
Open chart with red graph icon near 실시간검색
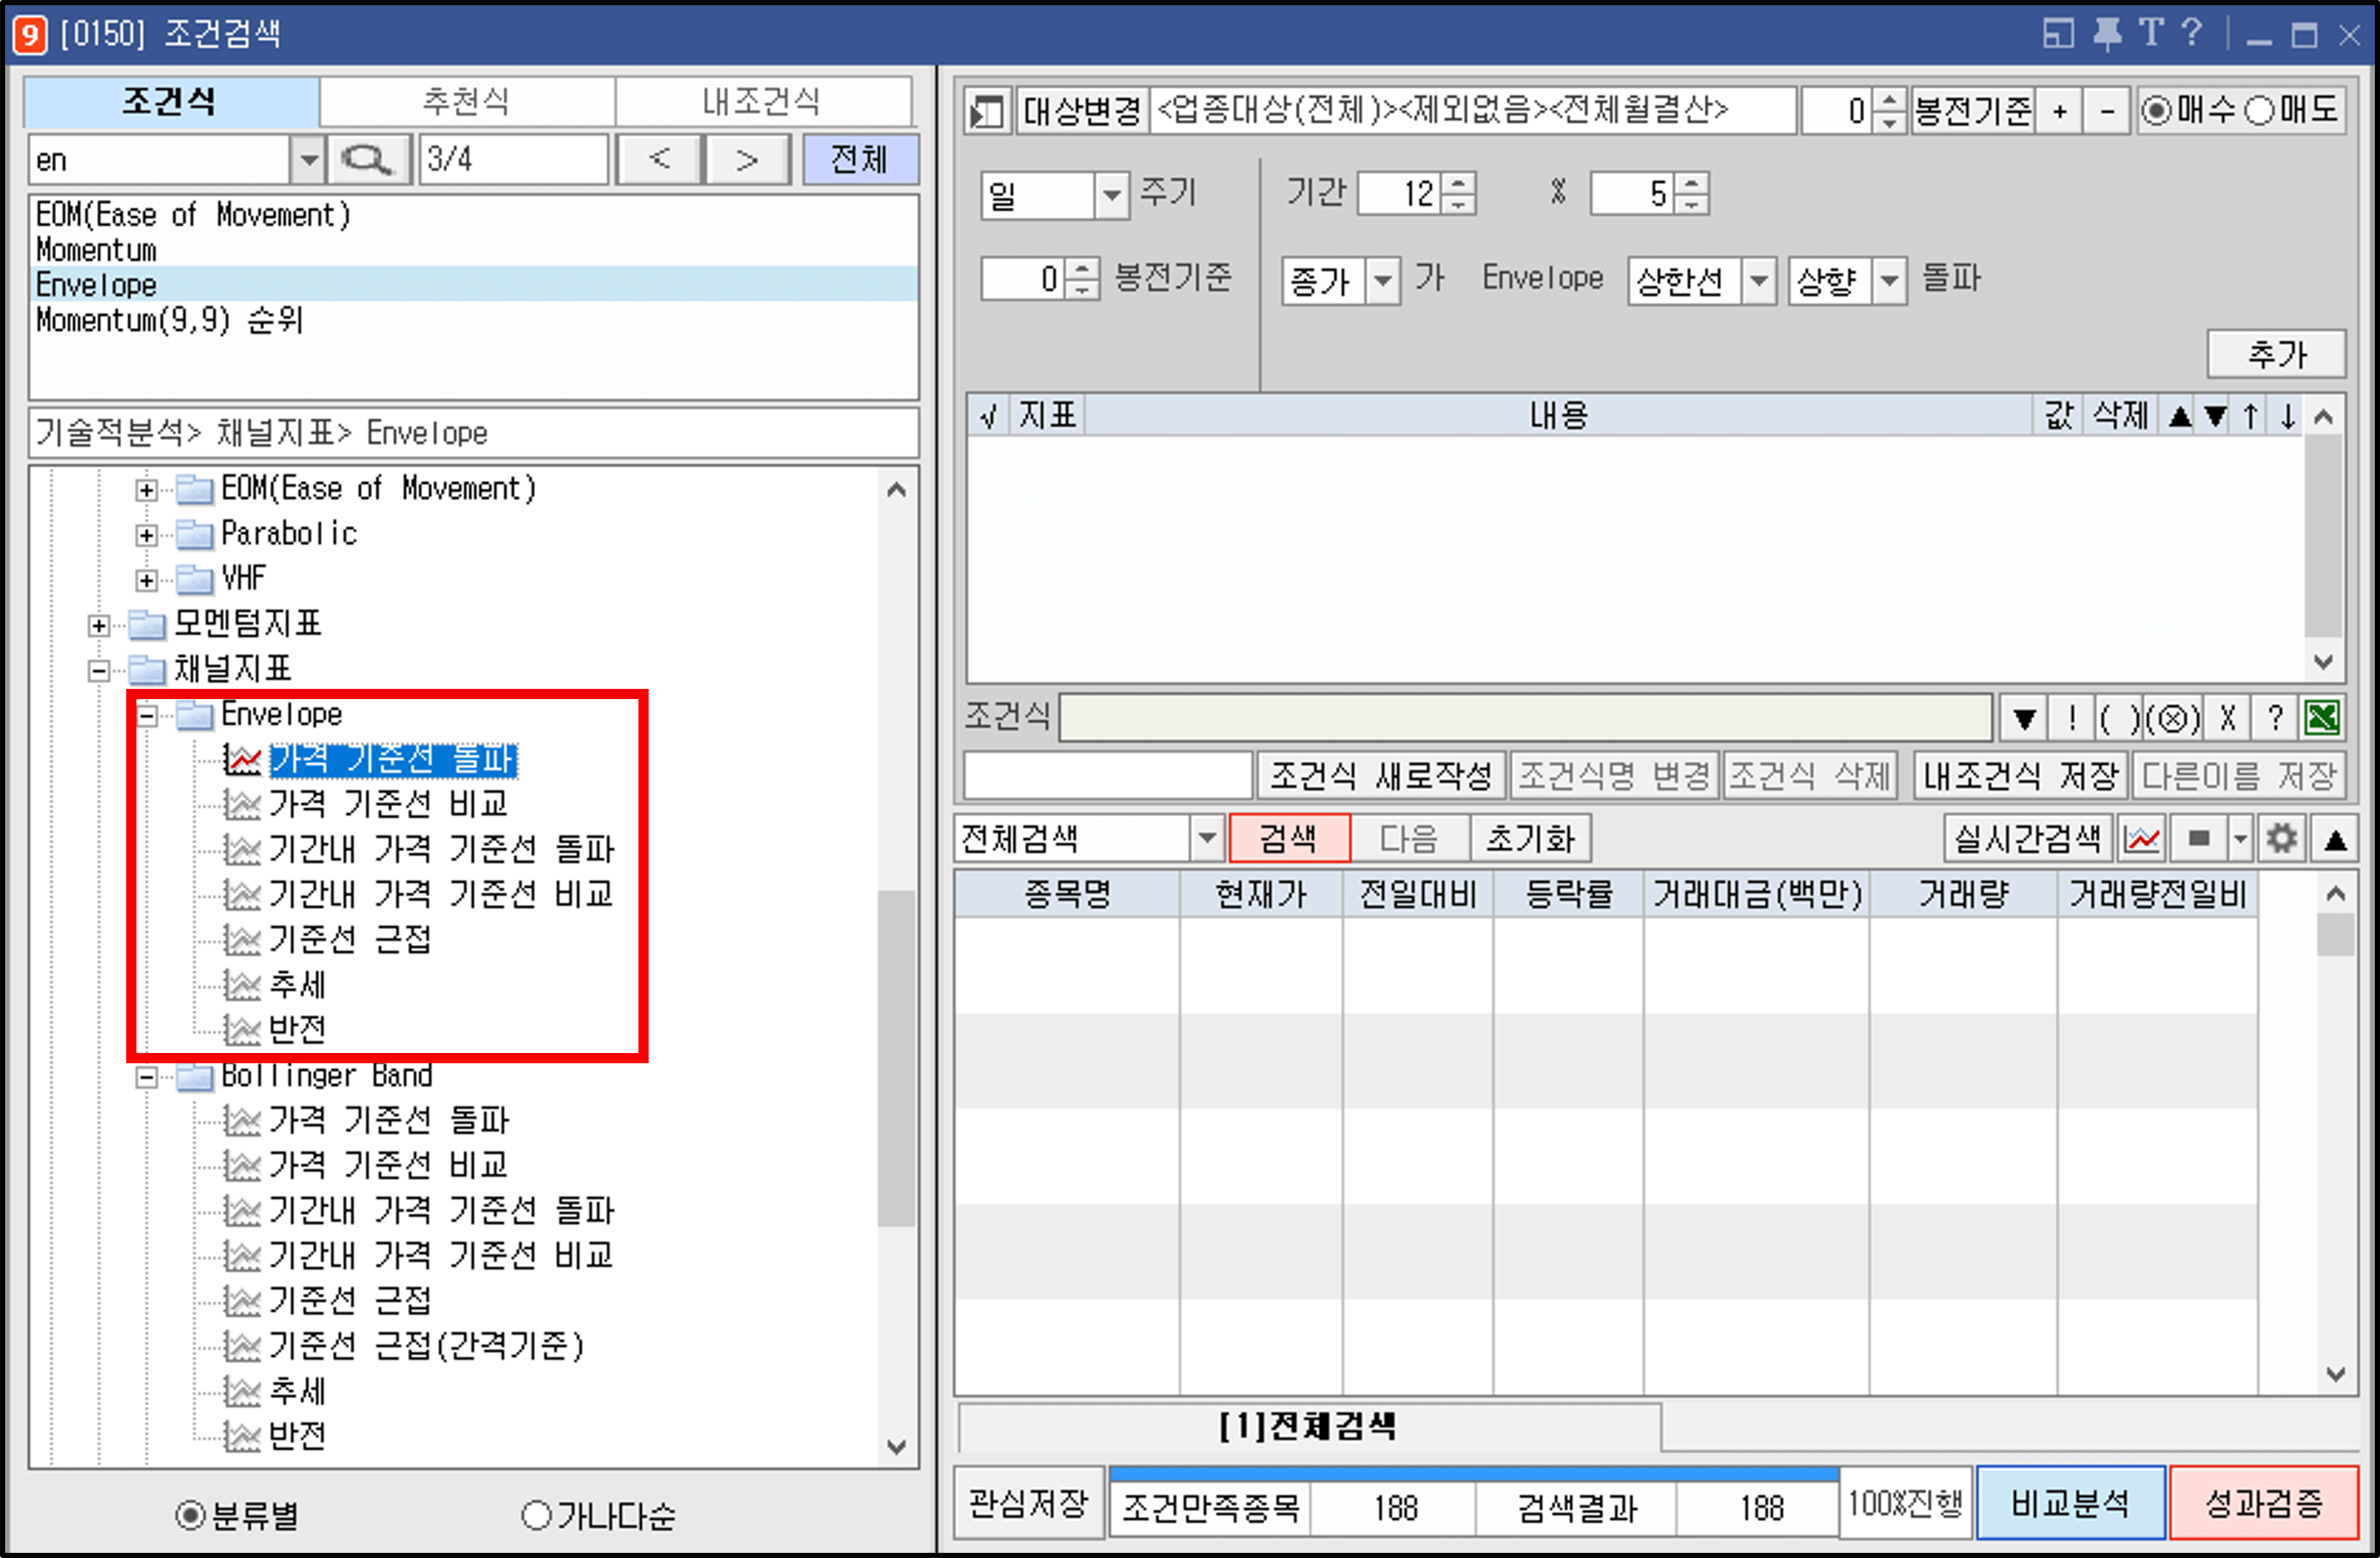tap(2142, 838)
